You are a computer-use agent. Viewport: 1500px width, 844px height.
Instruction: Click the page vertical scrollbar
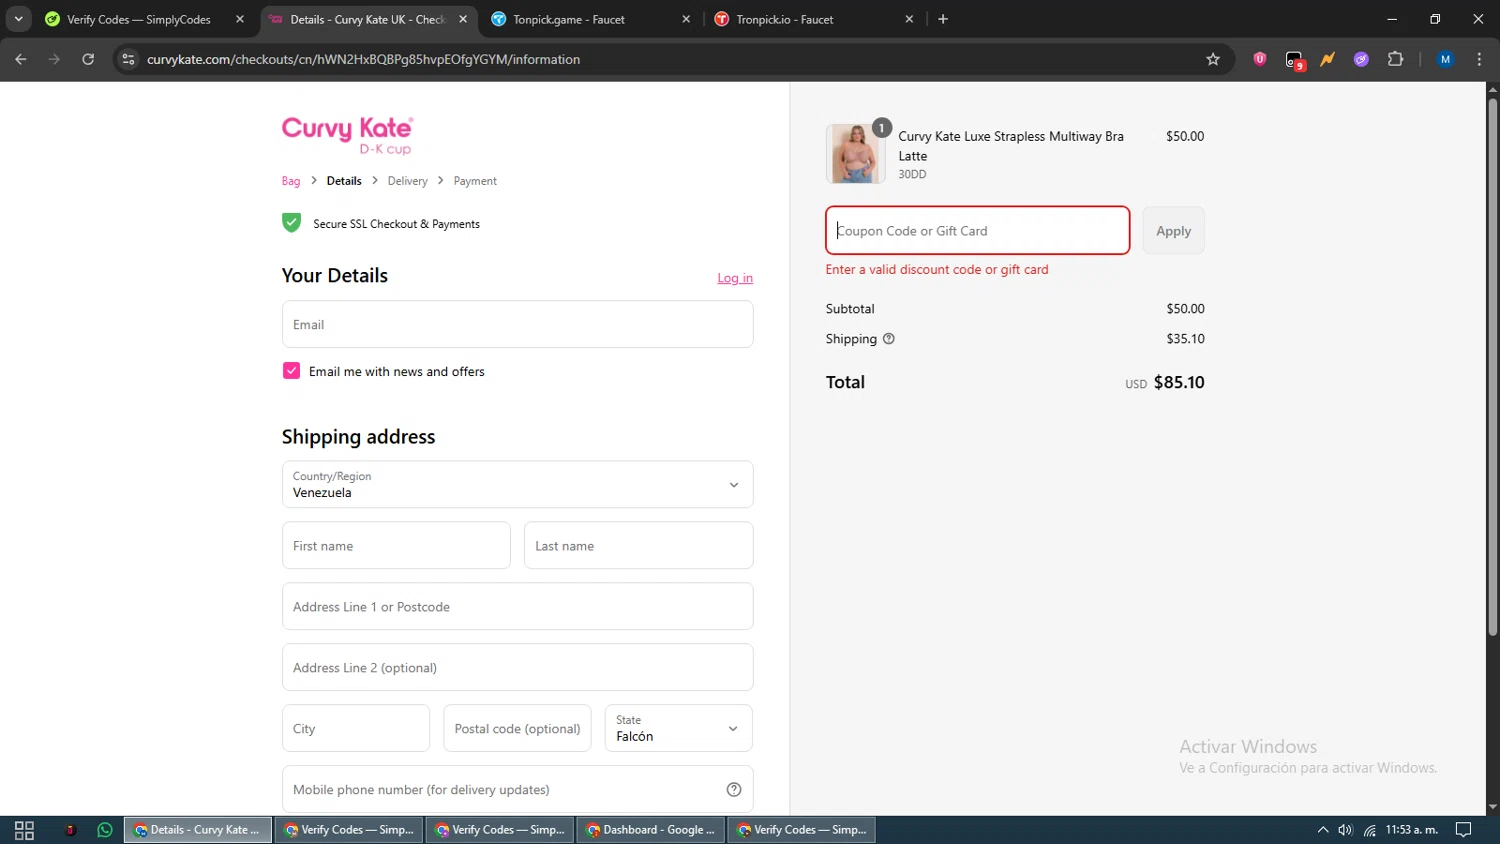[1492, 365]
